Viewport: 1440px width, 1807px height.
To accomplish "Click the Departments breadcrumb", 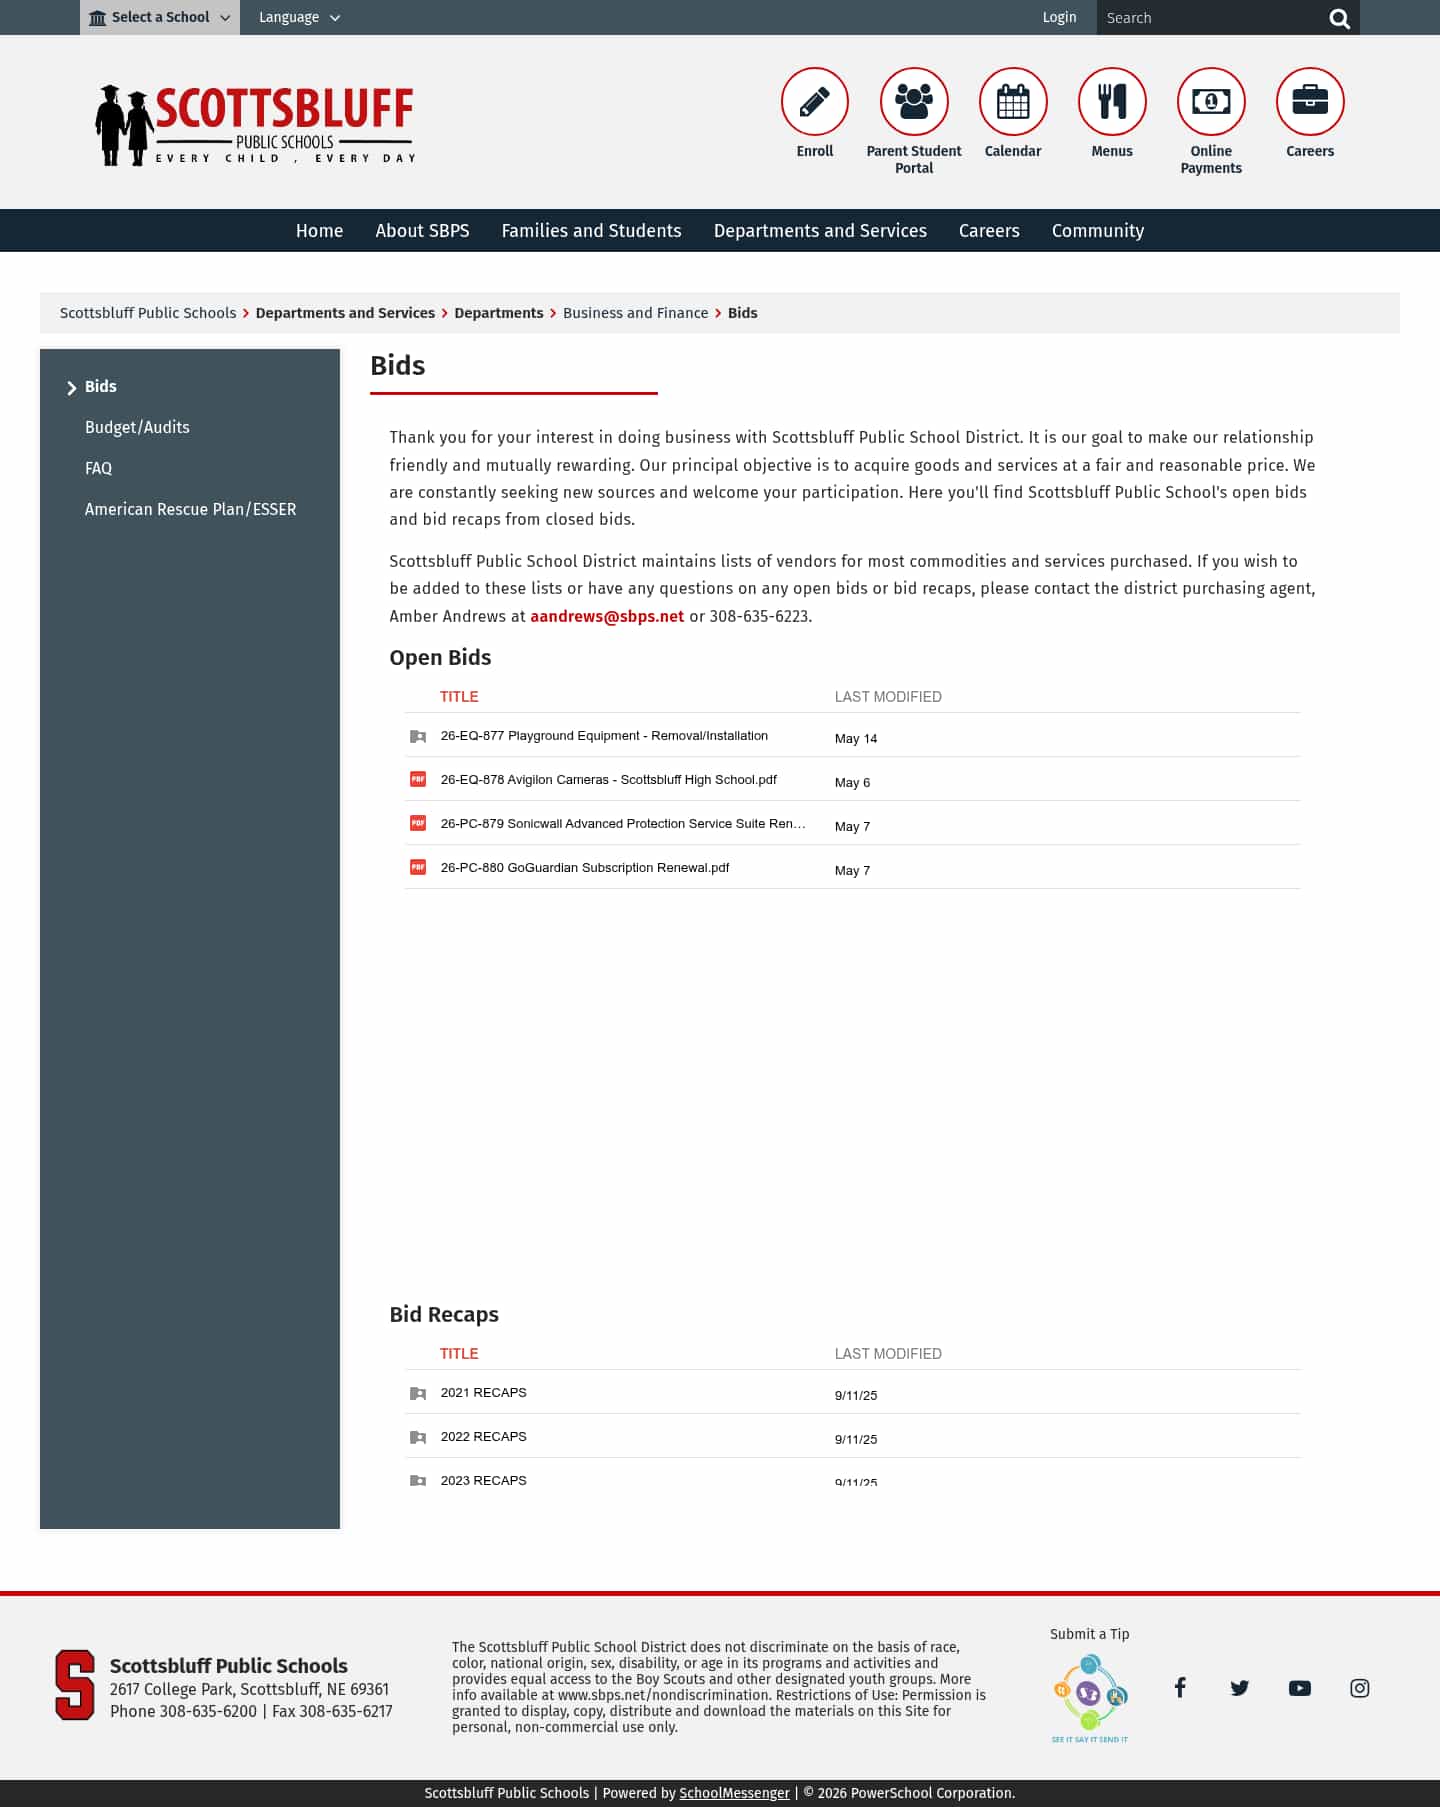I will (x=499, y=313).
